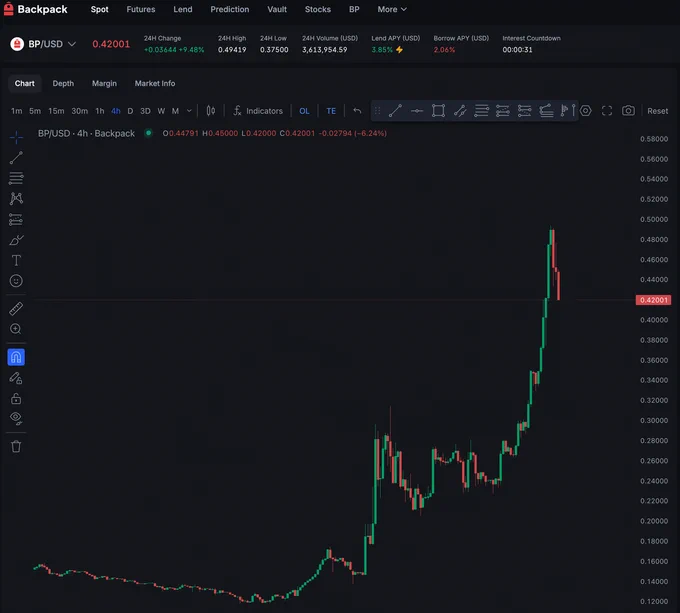Select the trend line tool in left sidebar
Viewport: 680px width, 613px height.
[x=16, y=158]
